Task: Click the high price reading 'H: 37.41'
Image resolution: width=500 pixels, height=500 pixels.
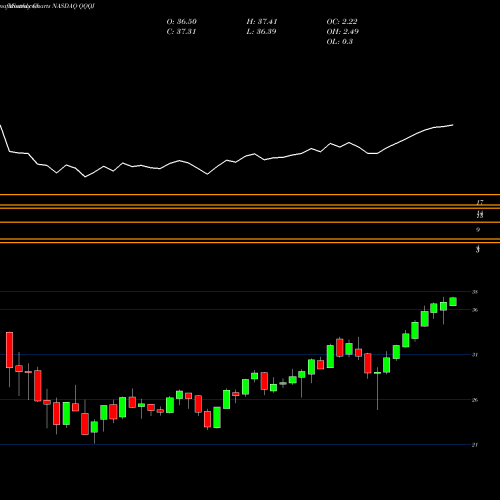Action: click(262, 22)
